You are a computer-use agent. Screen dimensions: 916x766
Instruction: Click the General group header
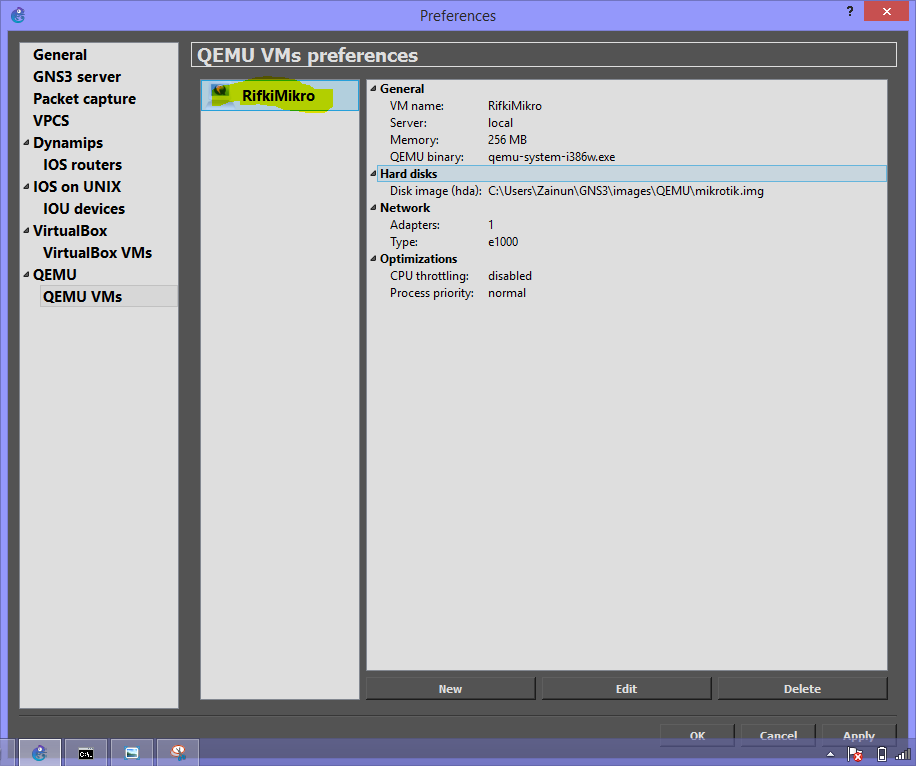(402, 89)
